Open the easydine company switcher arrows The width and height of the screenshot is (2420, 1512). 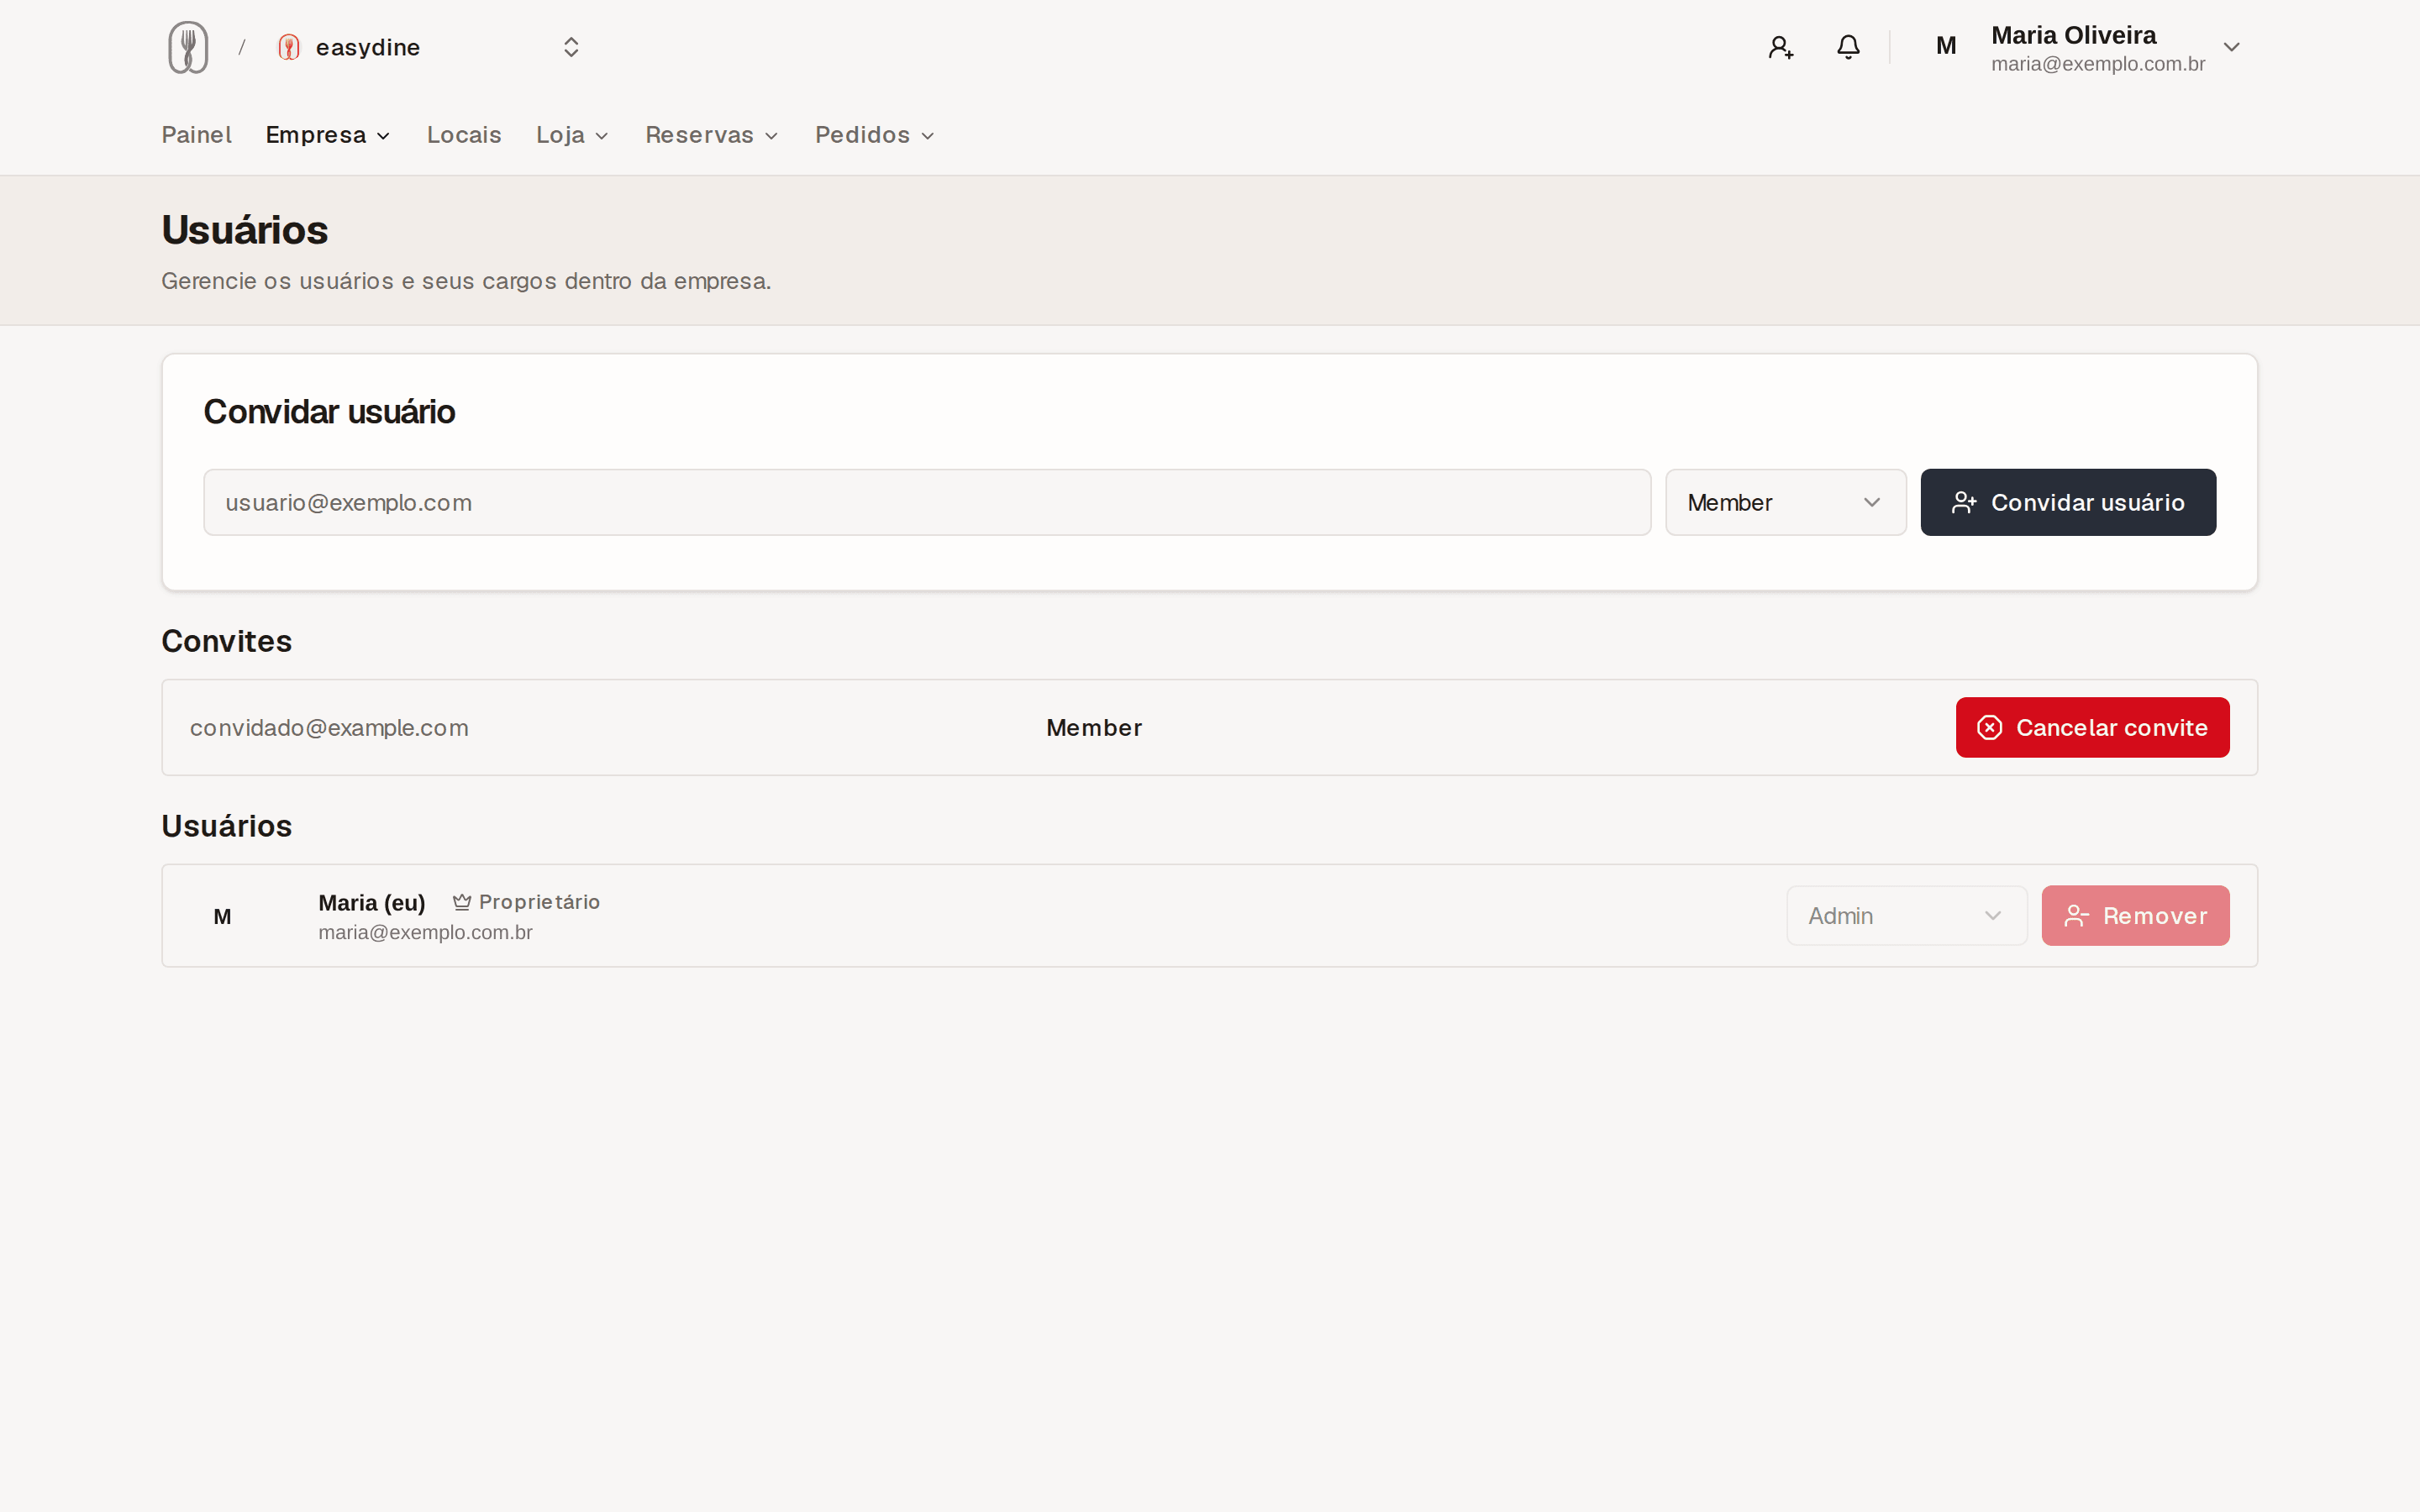tap(571, 47)
